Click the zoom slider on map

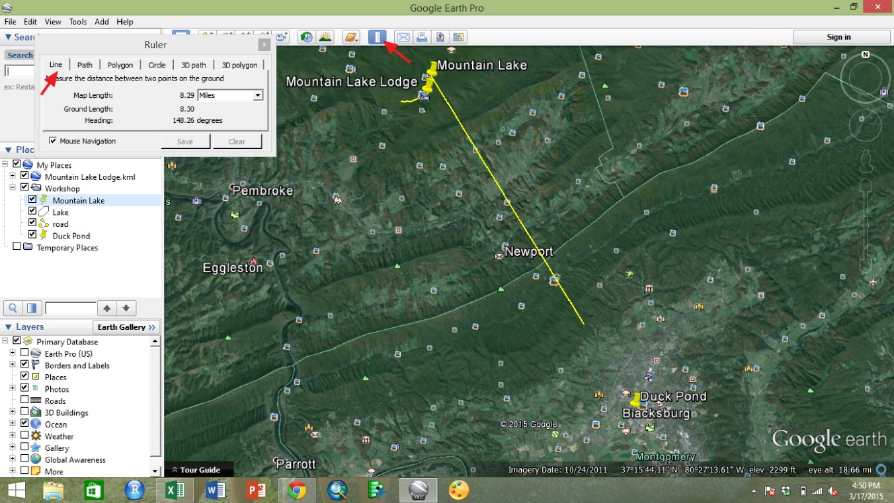click(865, 228)
